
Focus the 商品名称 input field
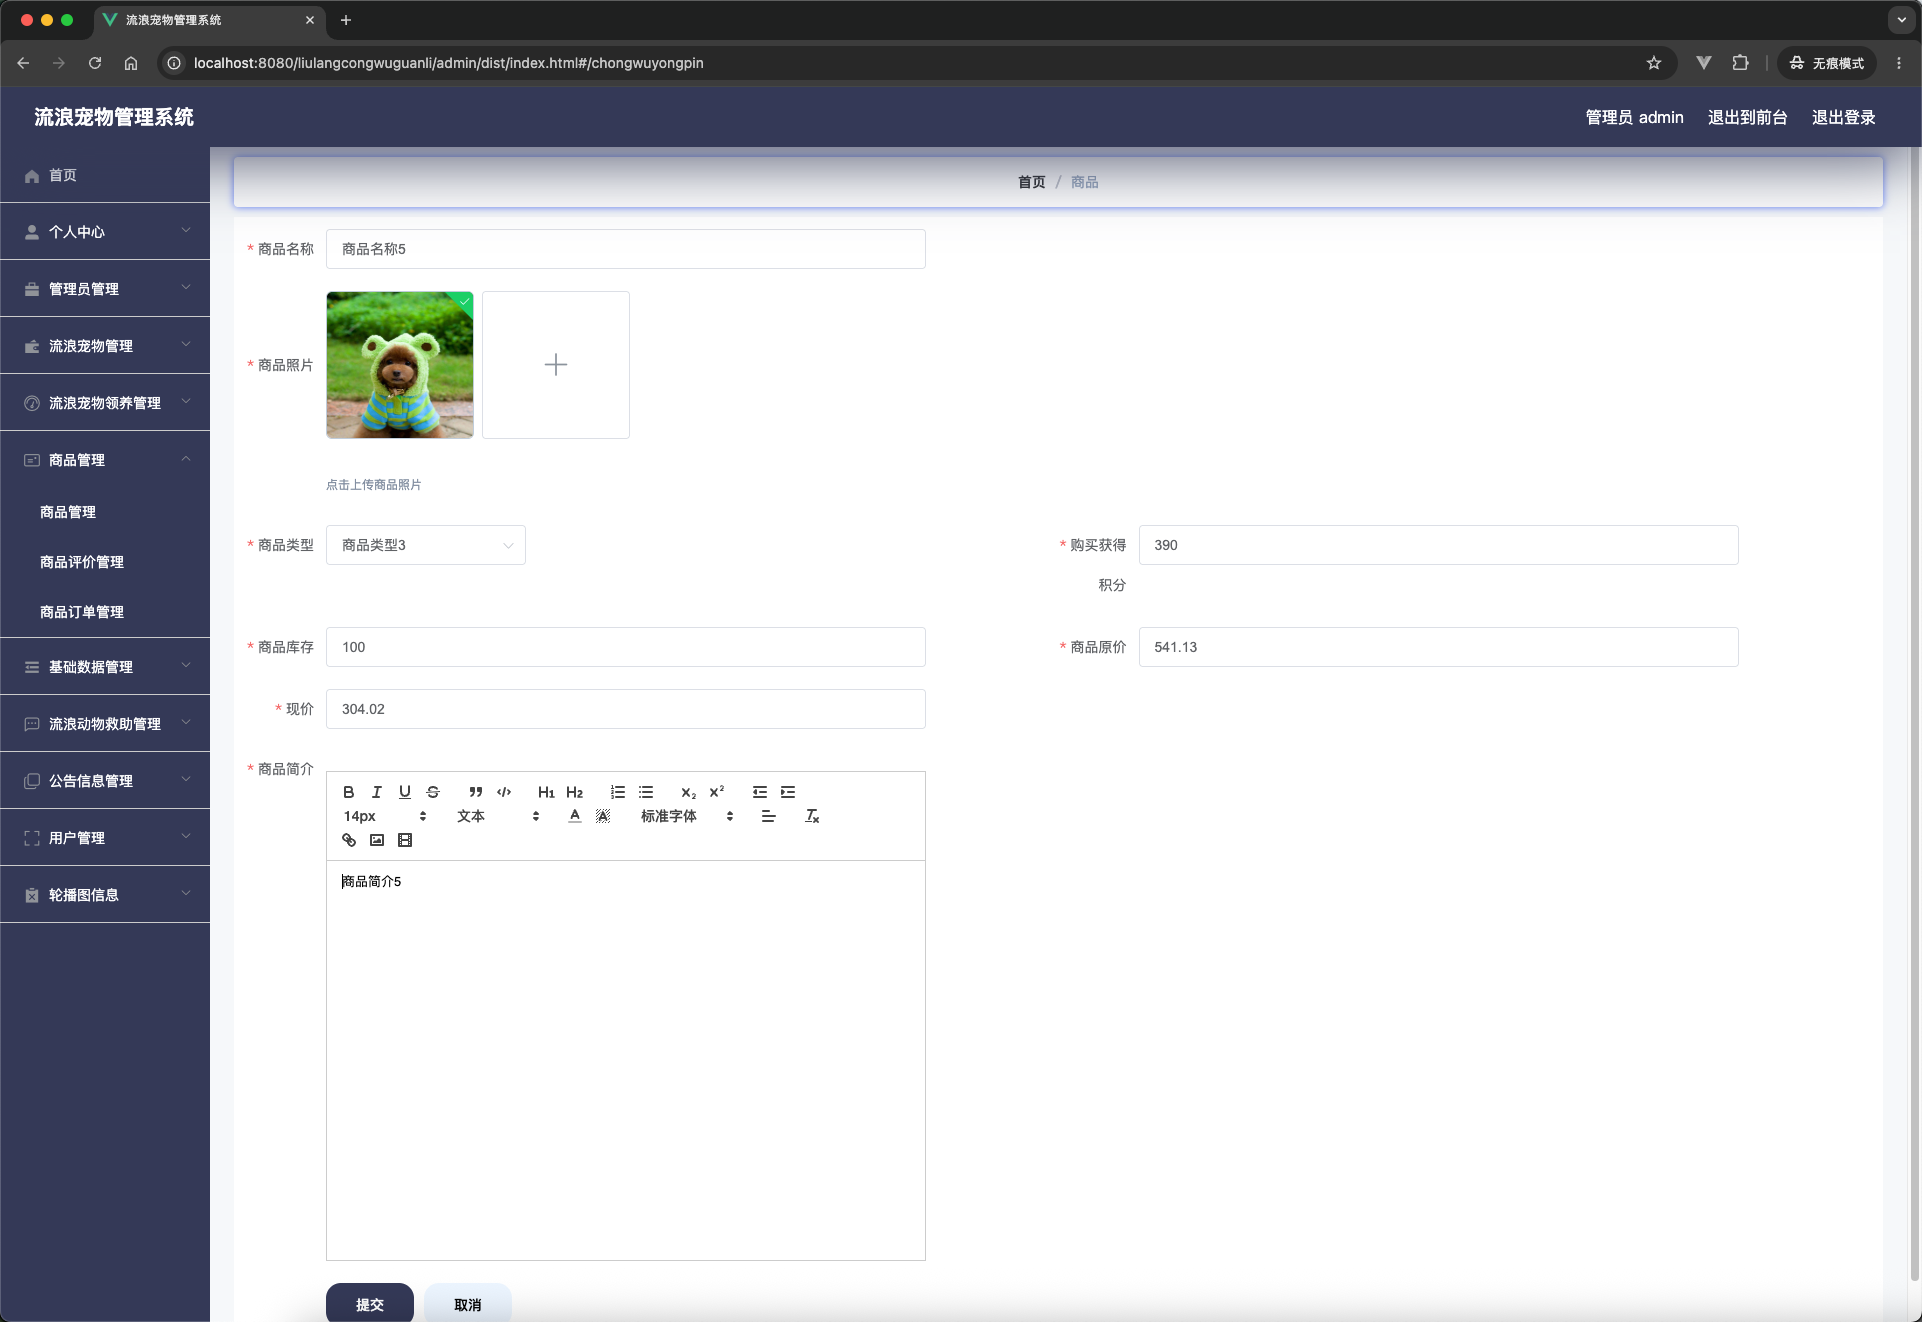coord(626,249)
